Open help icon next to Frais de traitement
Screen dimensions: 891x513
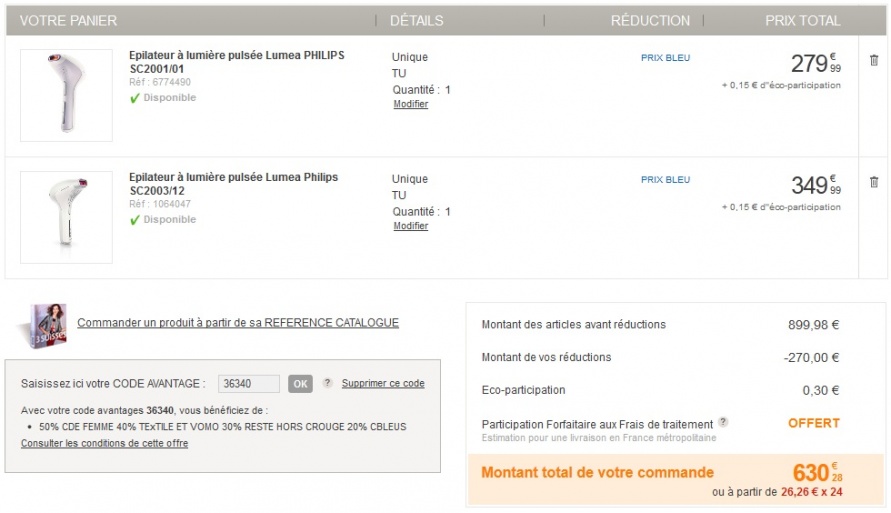coord(723,423)
